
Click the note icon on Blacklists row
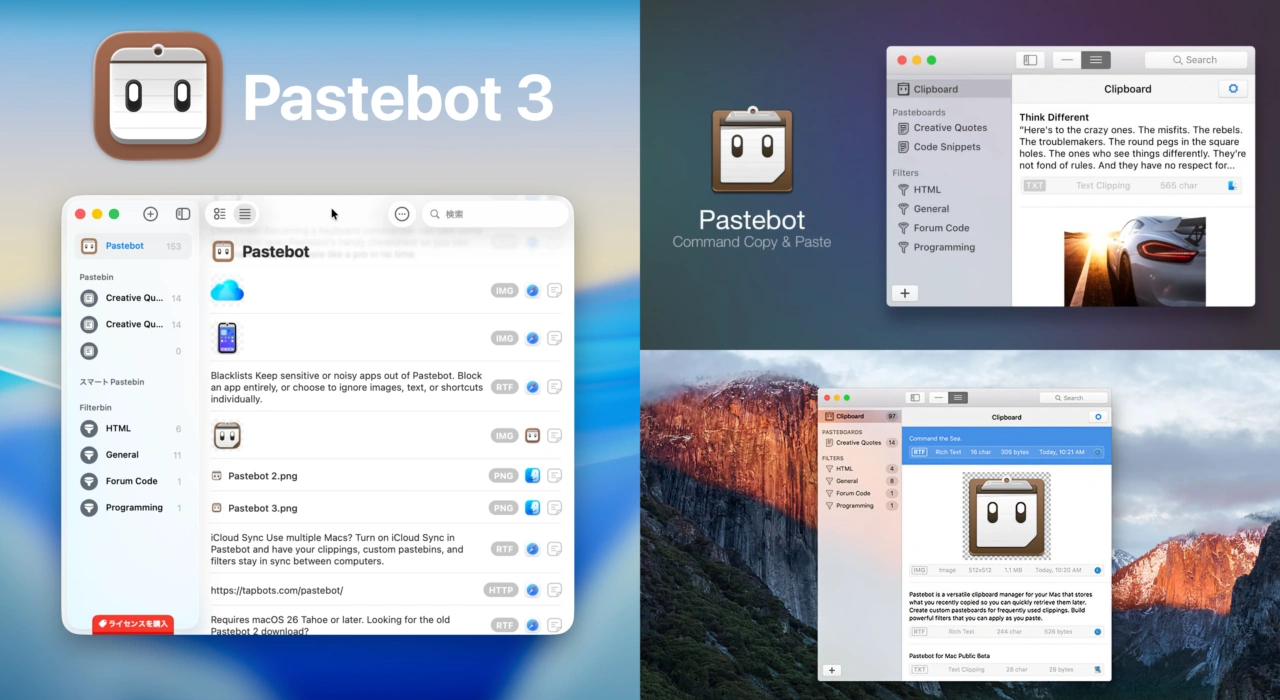[554, 386]
